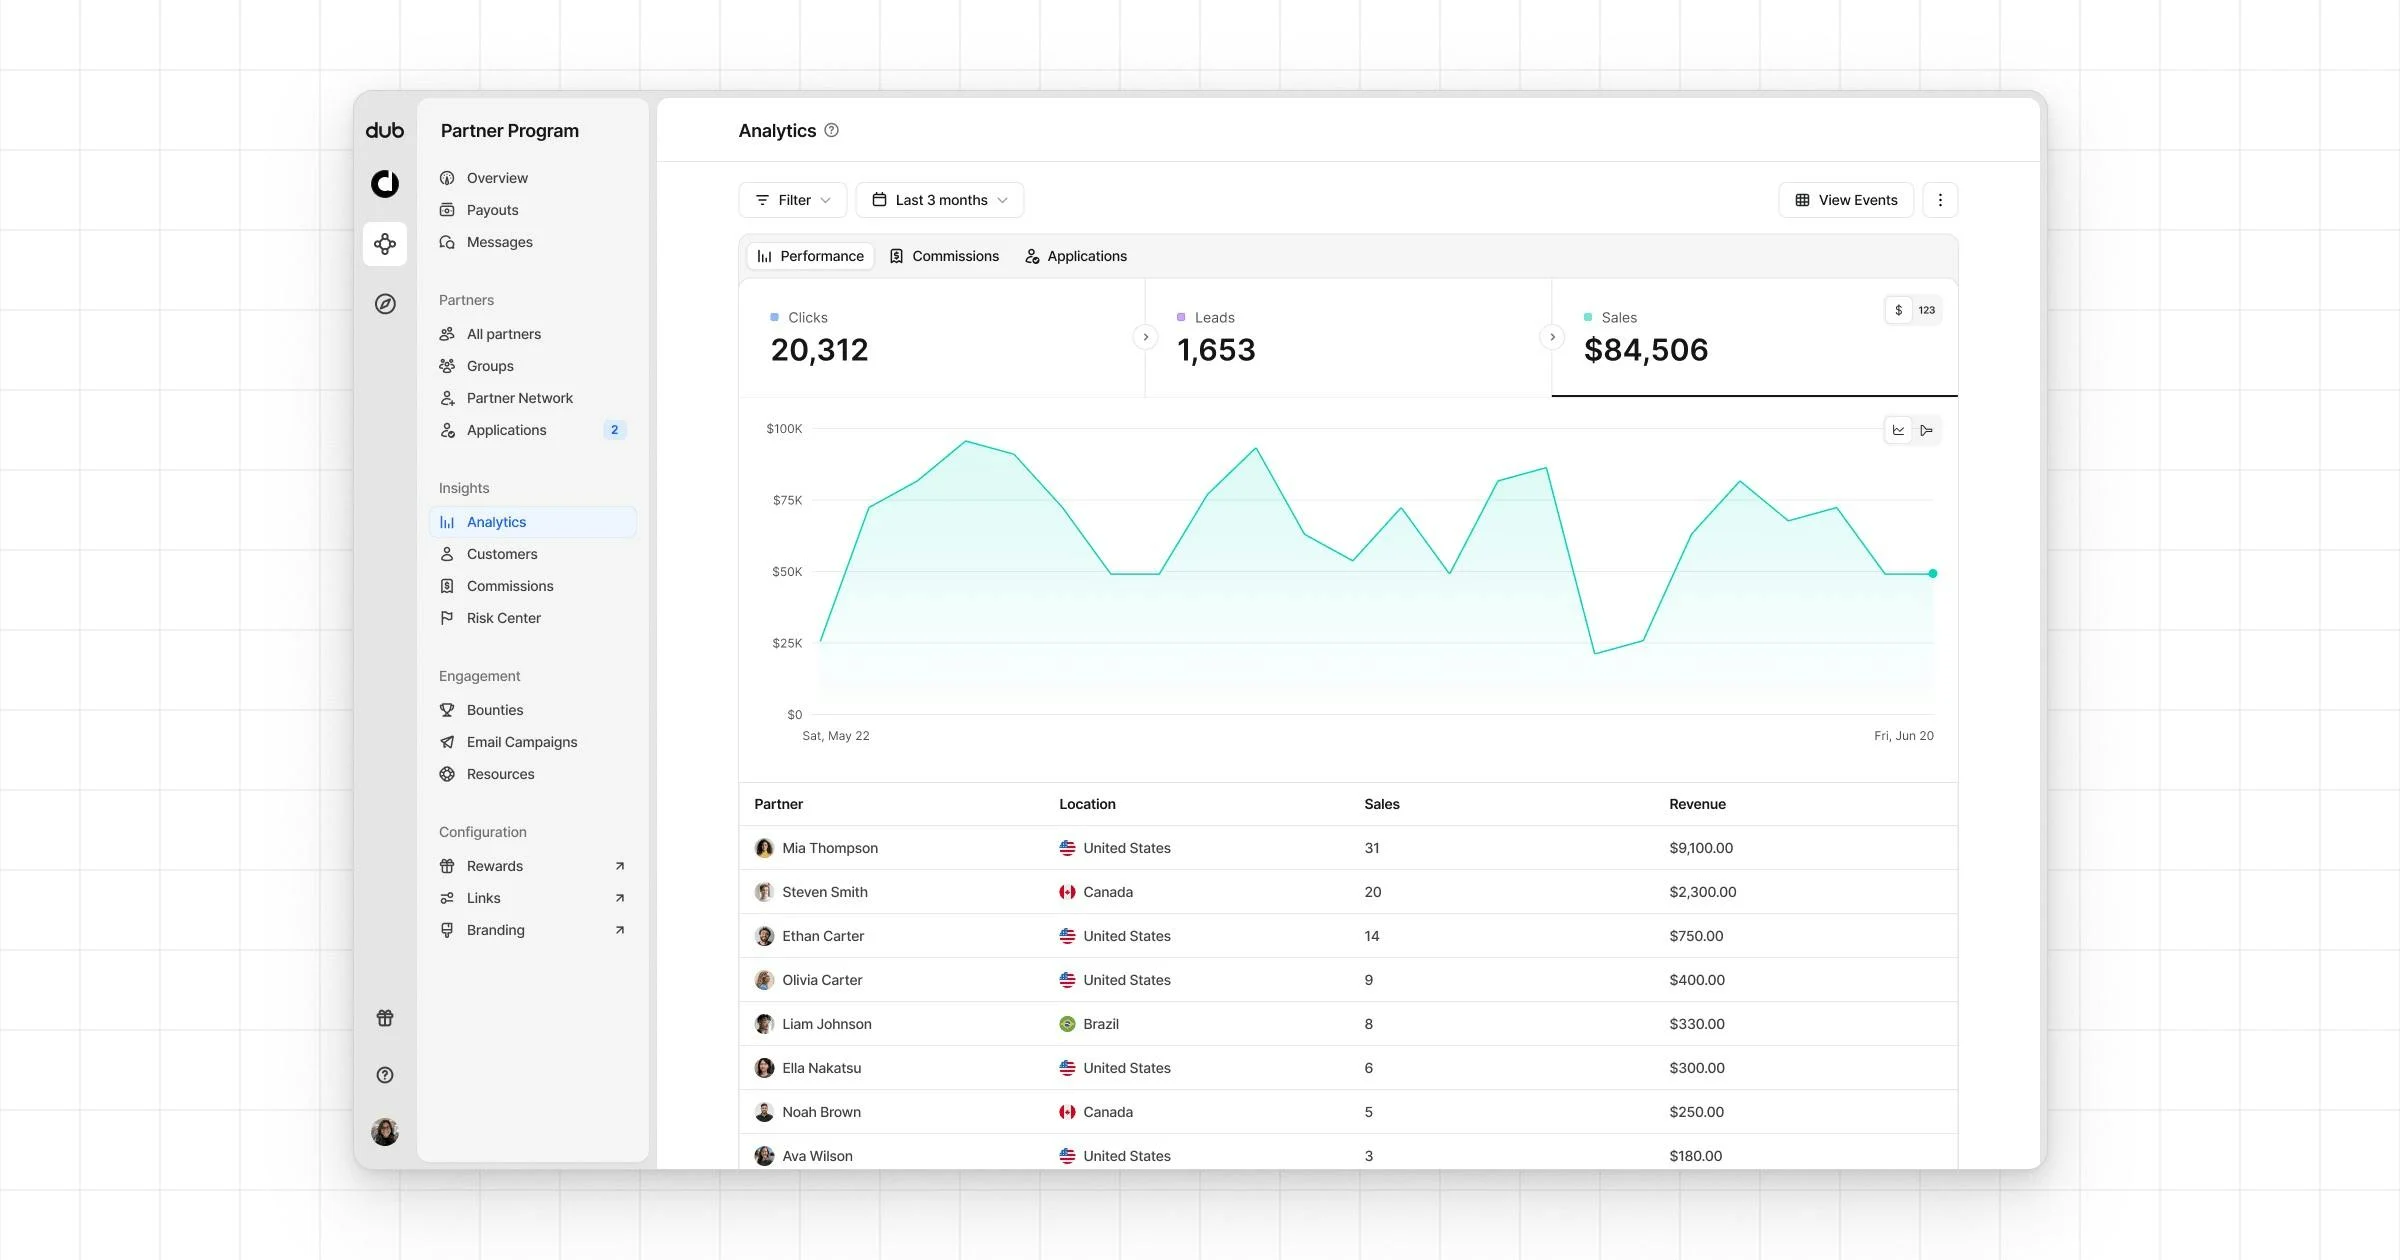Switch sales display to count (123)
This screenshot has height=1260, width=2400.
tap(1927, 310)
